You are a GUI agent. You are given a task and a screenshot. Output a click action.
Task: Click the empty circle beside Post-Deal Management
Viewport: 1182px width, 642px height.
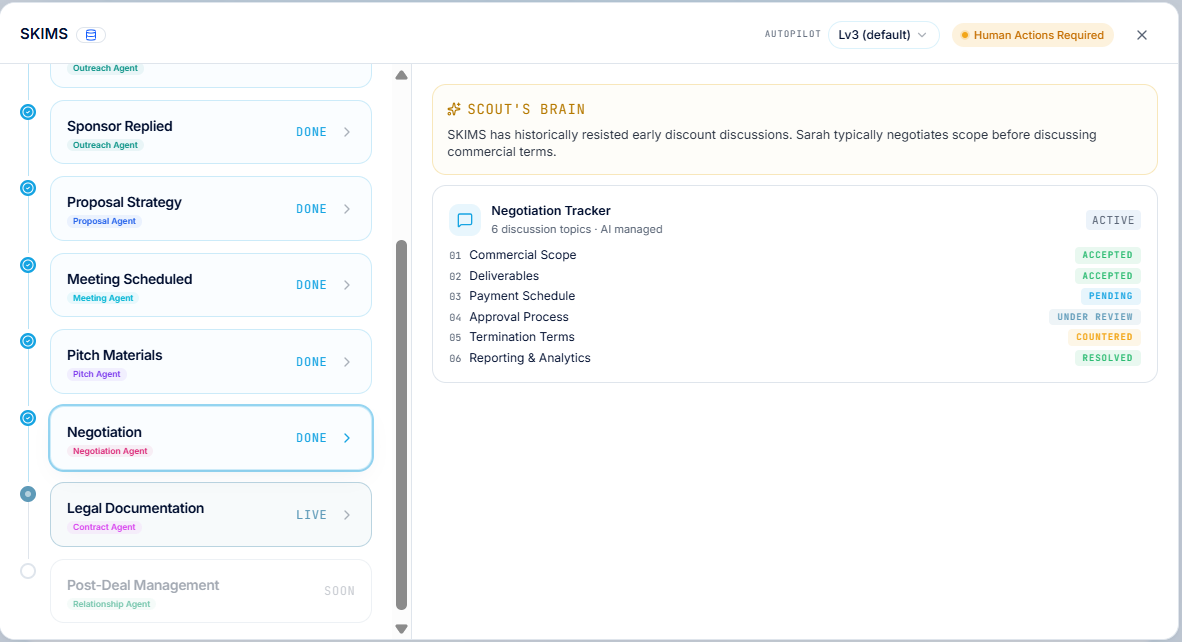click(x=28, y=571)
